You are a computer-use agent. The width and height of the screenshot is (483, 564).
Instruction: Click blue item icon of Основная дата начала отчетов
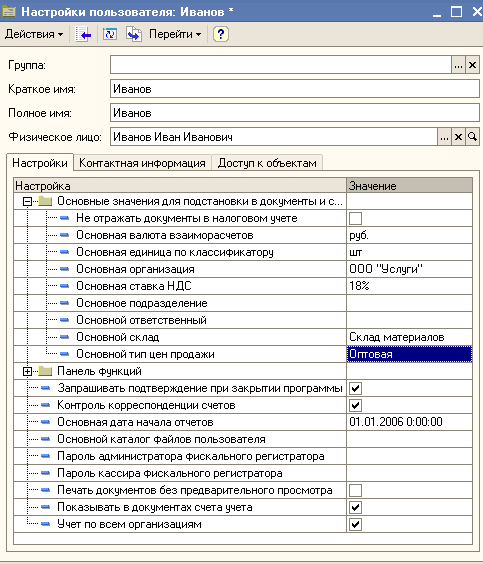point(45,422)
